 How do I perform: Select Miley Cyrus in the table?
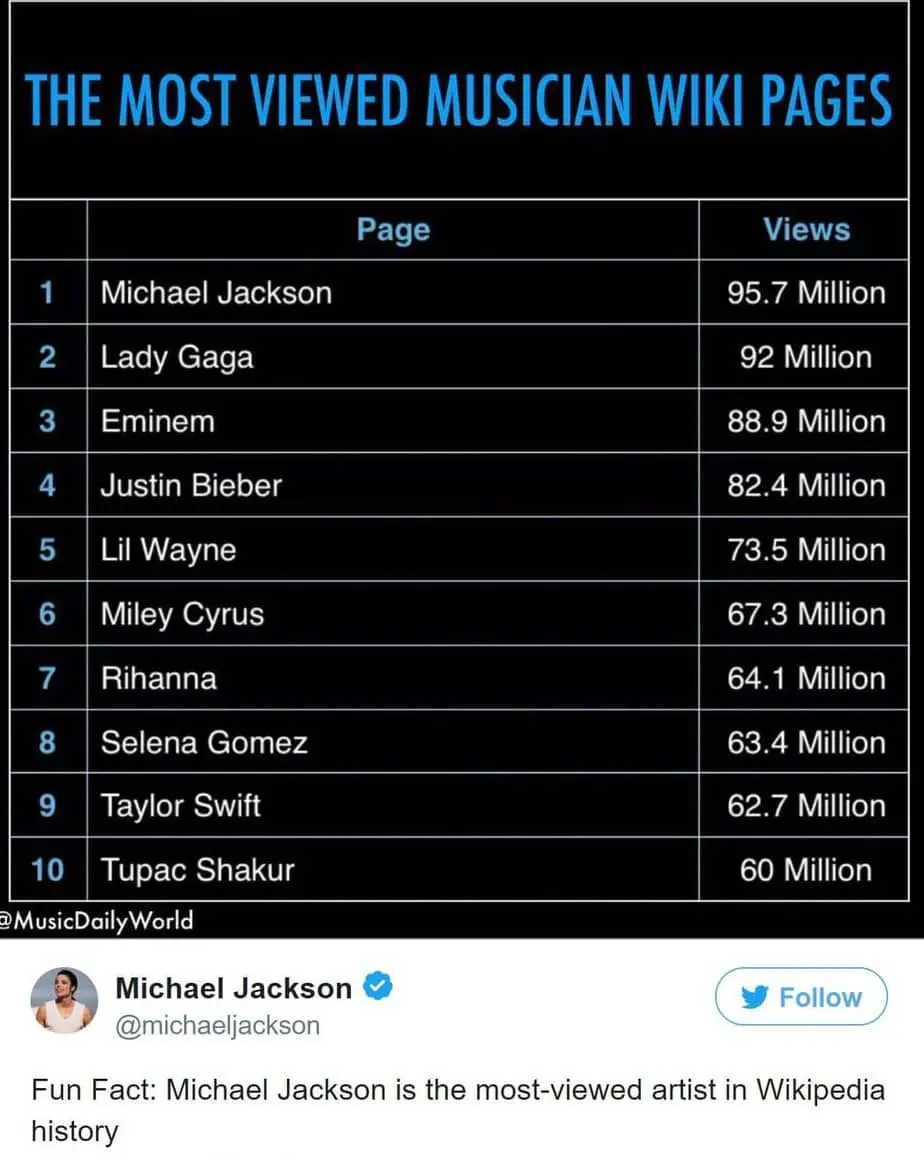pyautogui.click(x=182, y=614)
